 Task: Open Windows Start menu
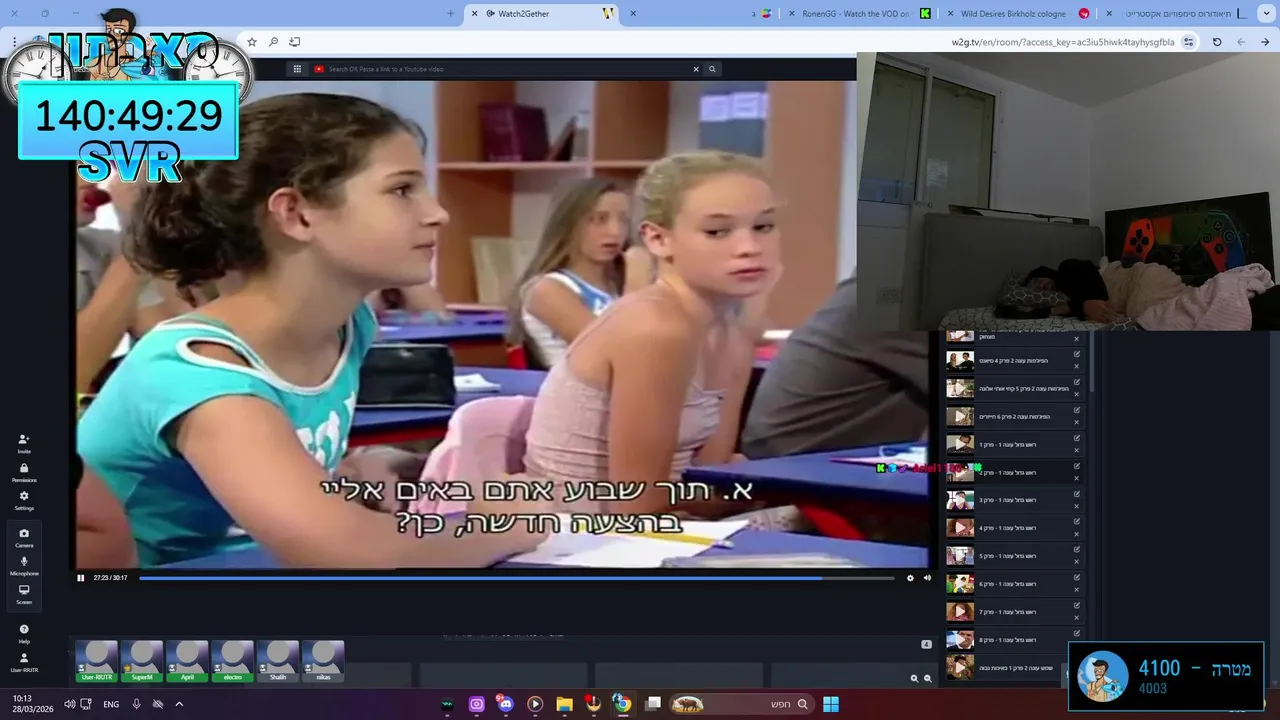pyautogui.click(x=831, y=704)
